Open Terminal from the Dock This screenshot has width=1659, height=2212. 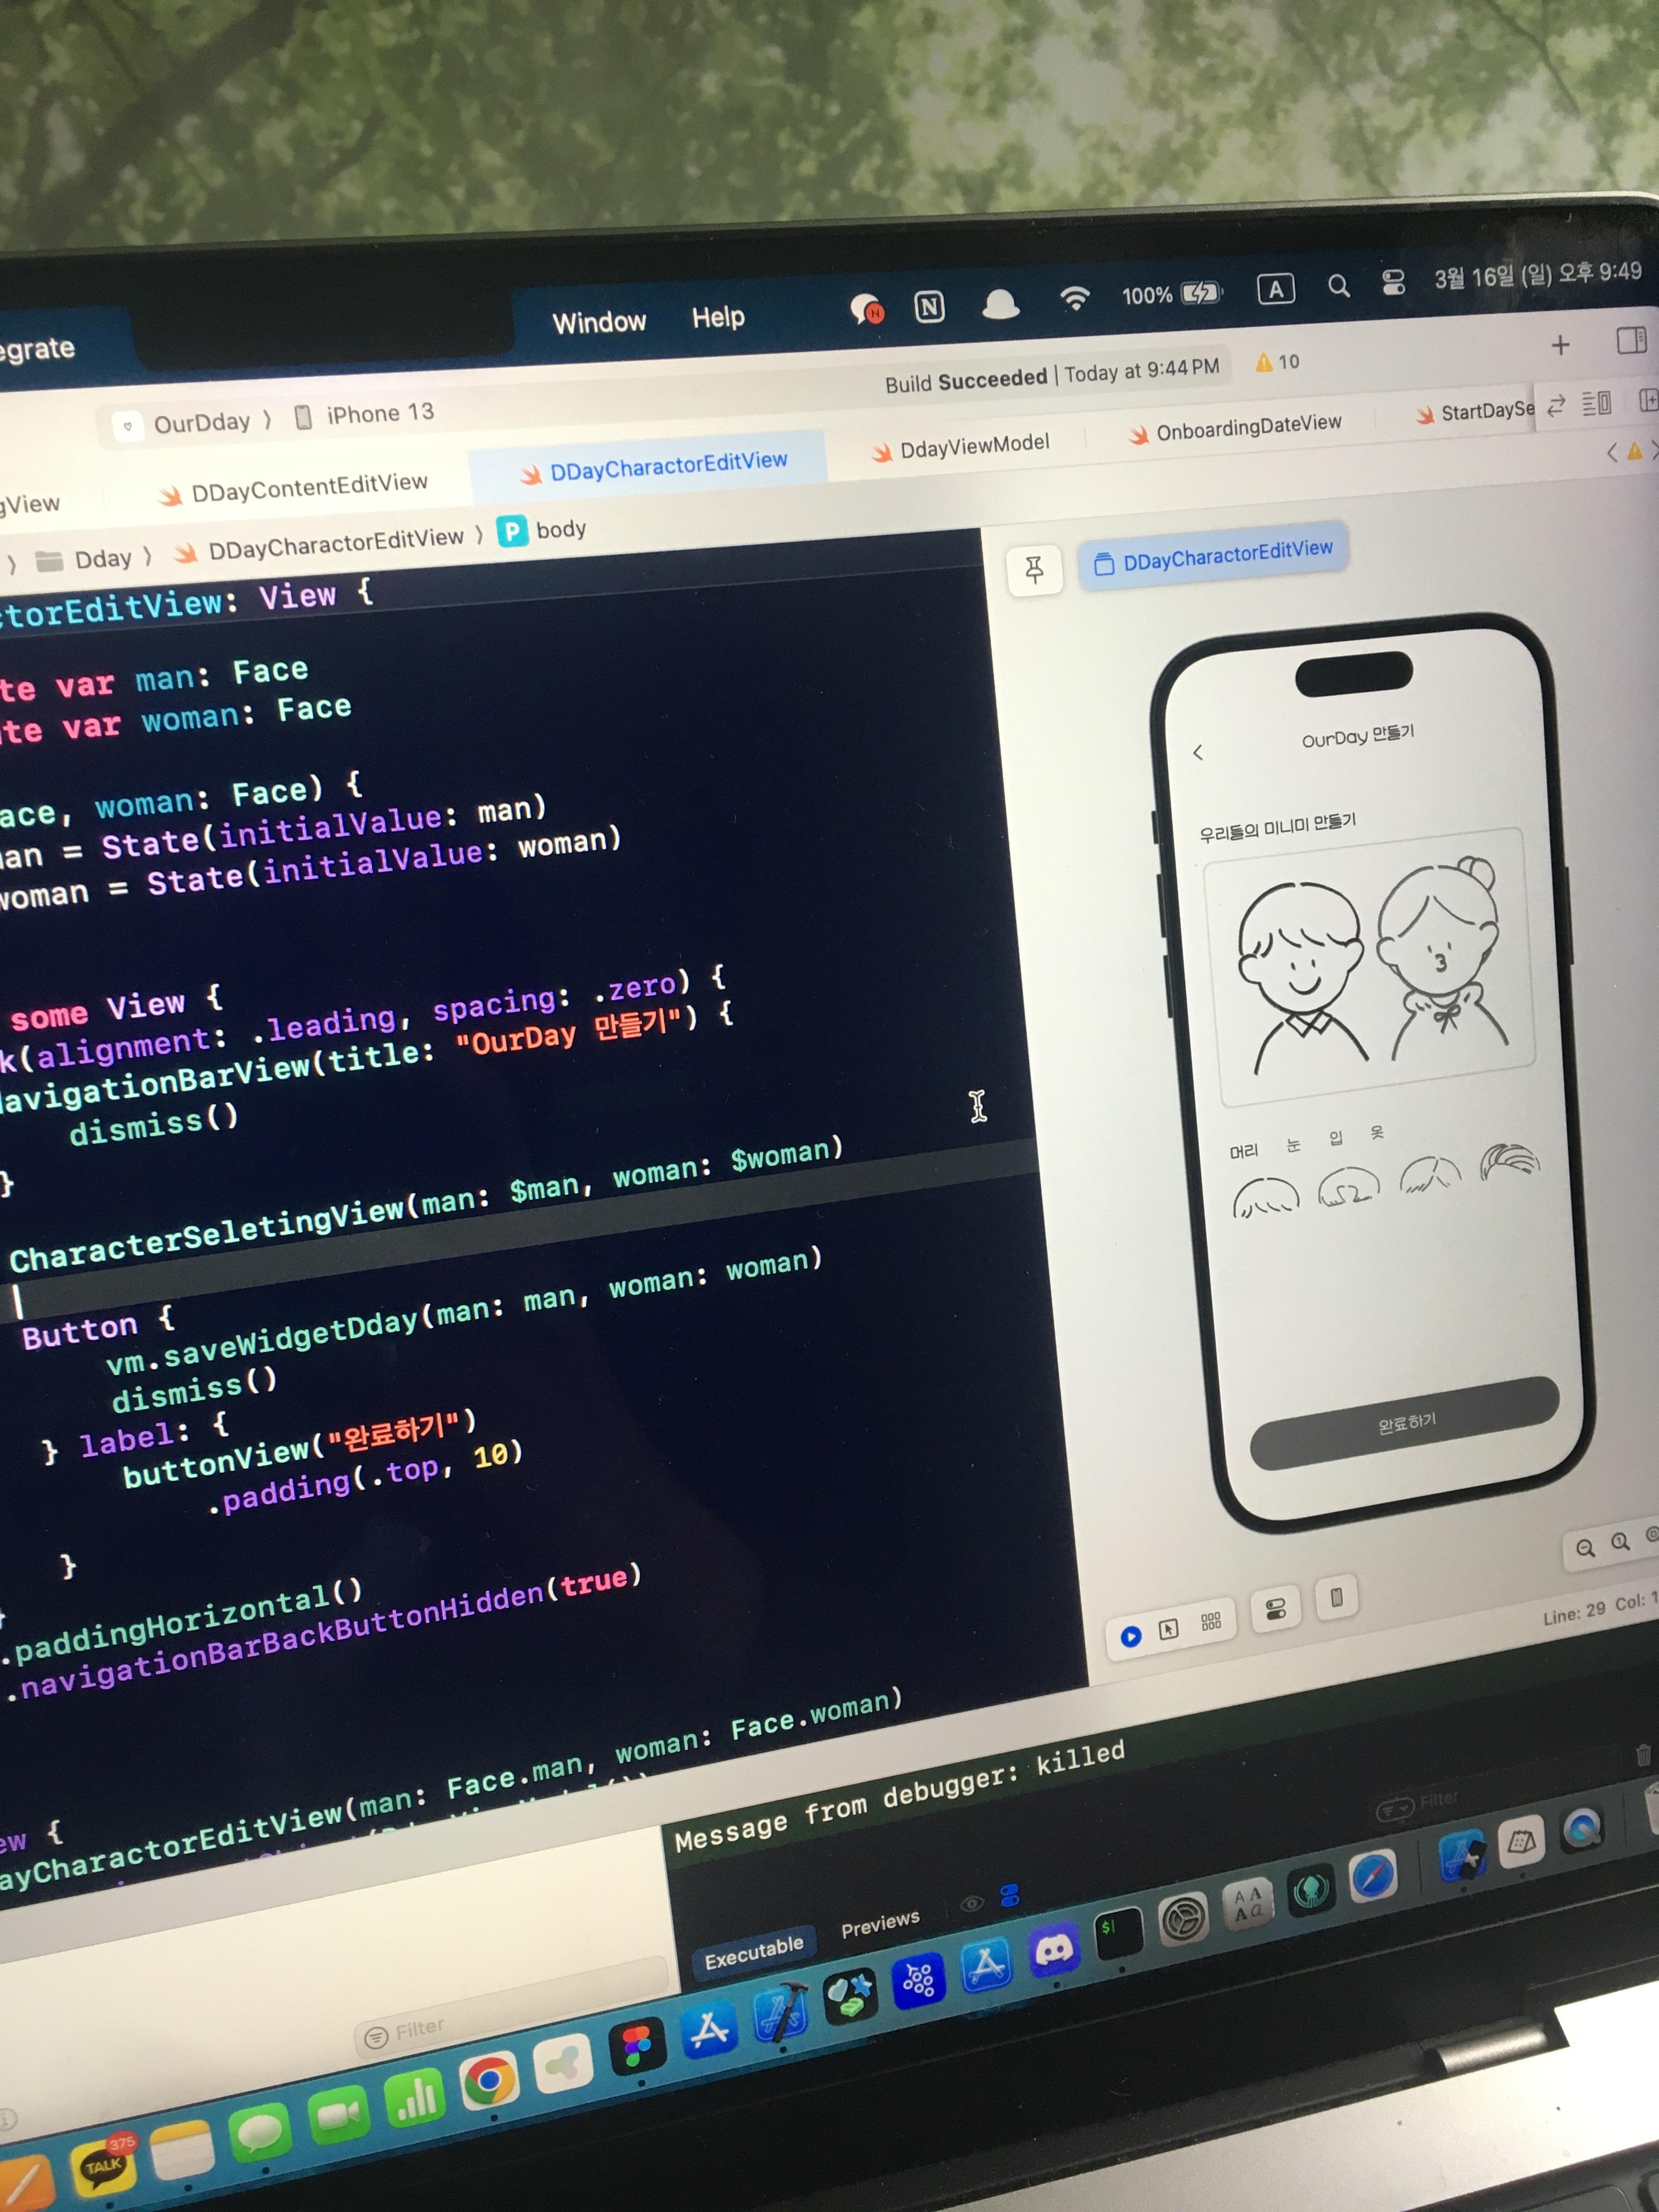(1118, 1933)
